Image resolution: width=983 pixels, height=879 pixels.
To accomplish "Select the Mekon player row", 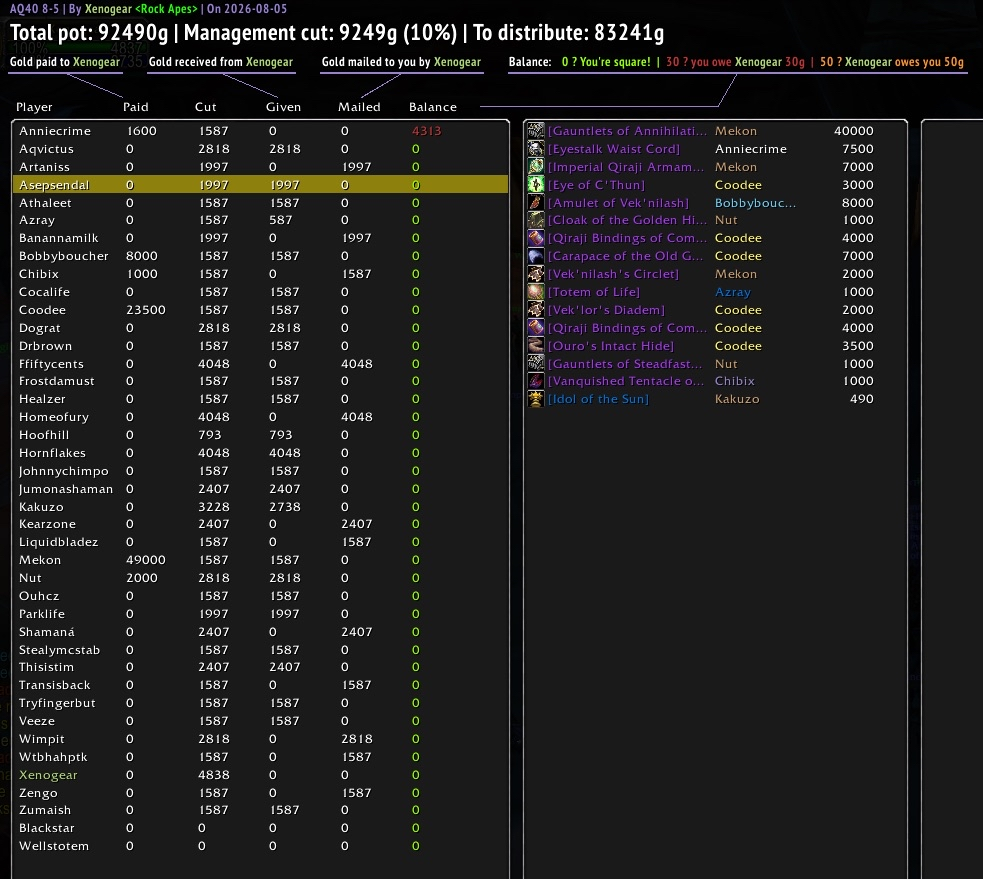I will click(260, 560).
